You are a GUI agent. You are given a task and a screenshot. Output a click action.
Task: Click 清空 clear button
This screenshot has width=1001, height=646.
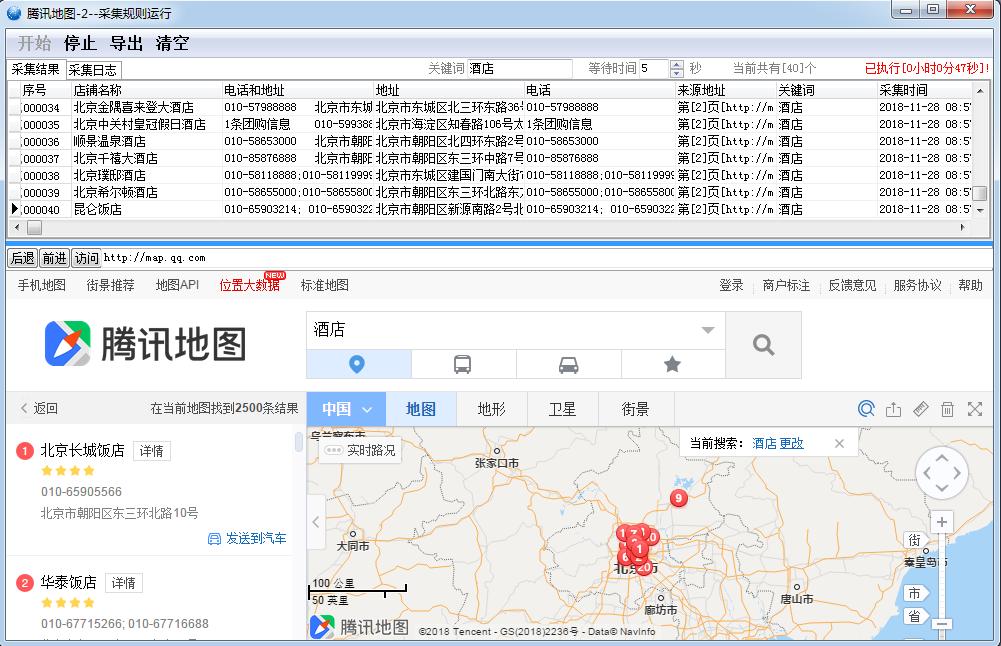(172, 43)
